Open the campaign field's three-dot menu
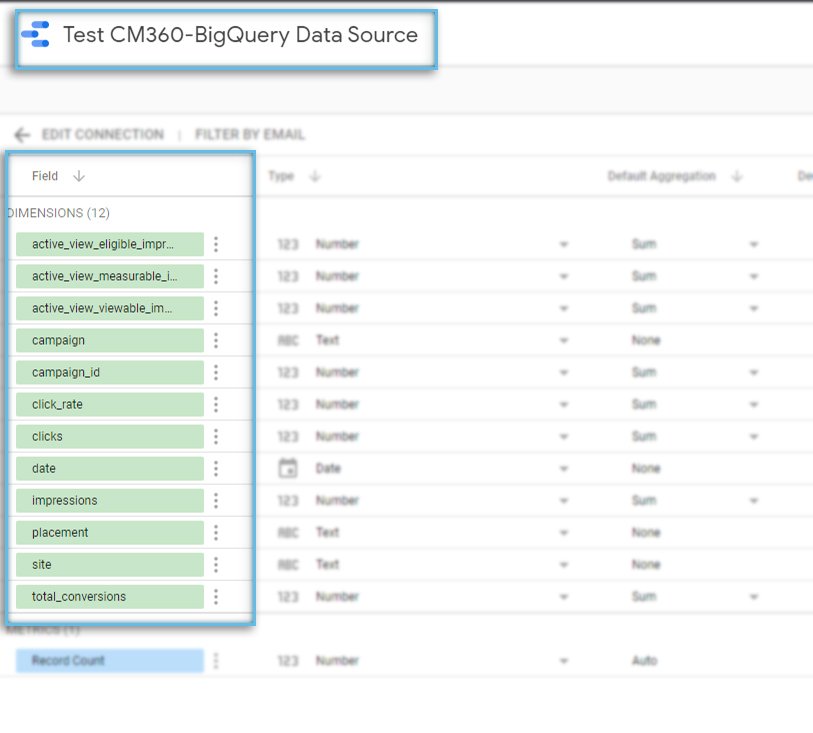The width and height of the screenshot is (813, 733). pos(216,341)
